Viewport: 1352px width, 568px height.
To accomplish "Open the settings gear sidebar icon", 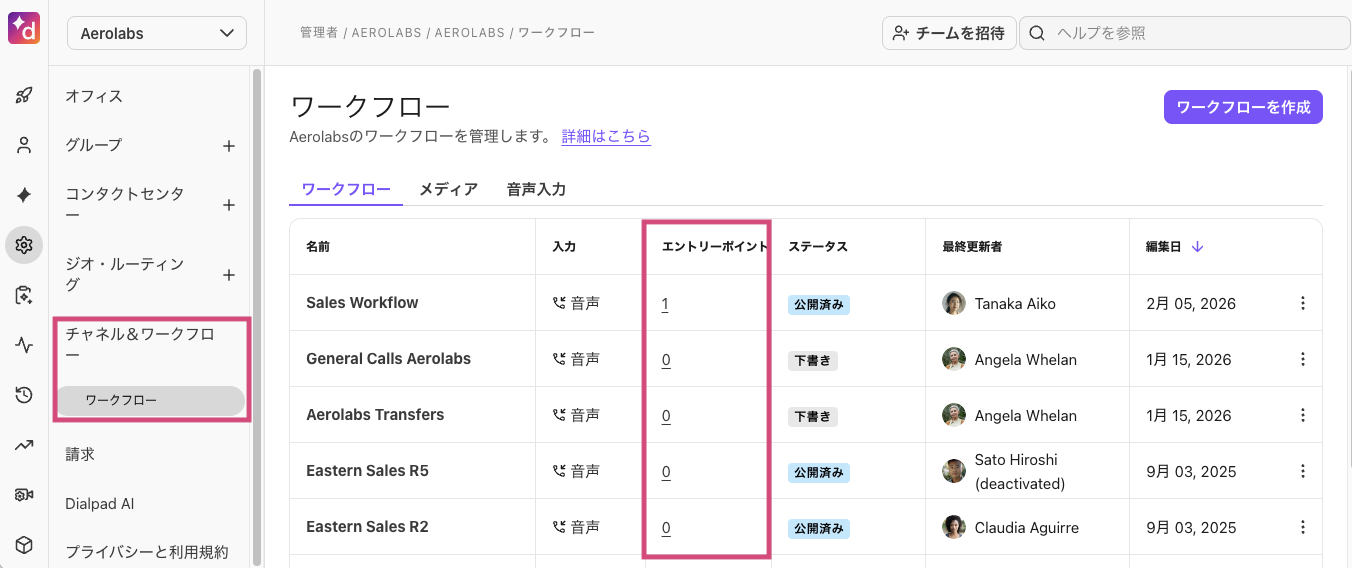I will [x=24, y=245].
